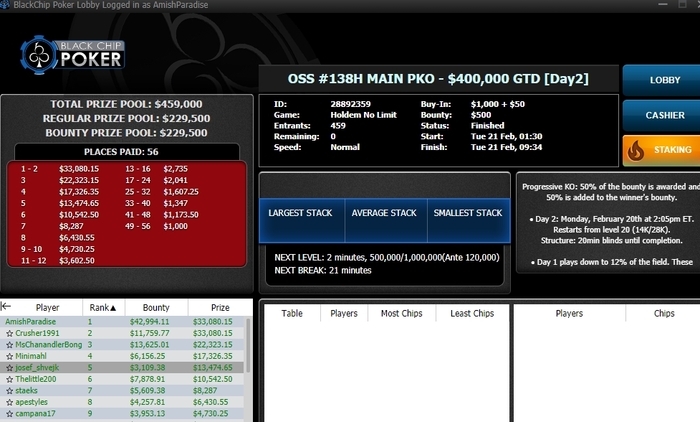Click the Status Finished value
The width and height of the screenshot is (700, 422).
(x=488, y=126)
